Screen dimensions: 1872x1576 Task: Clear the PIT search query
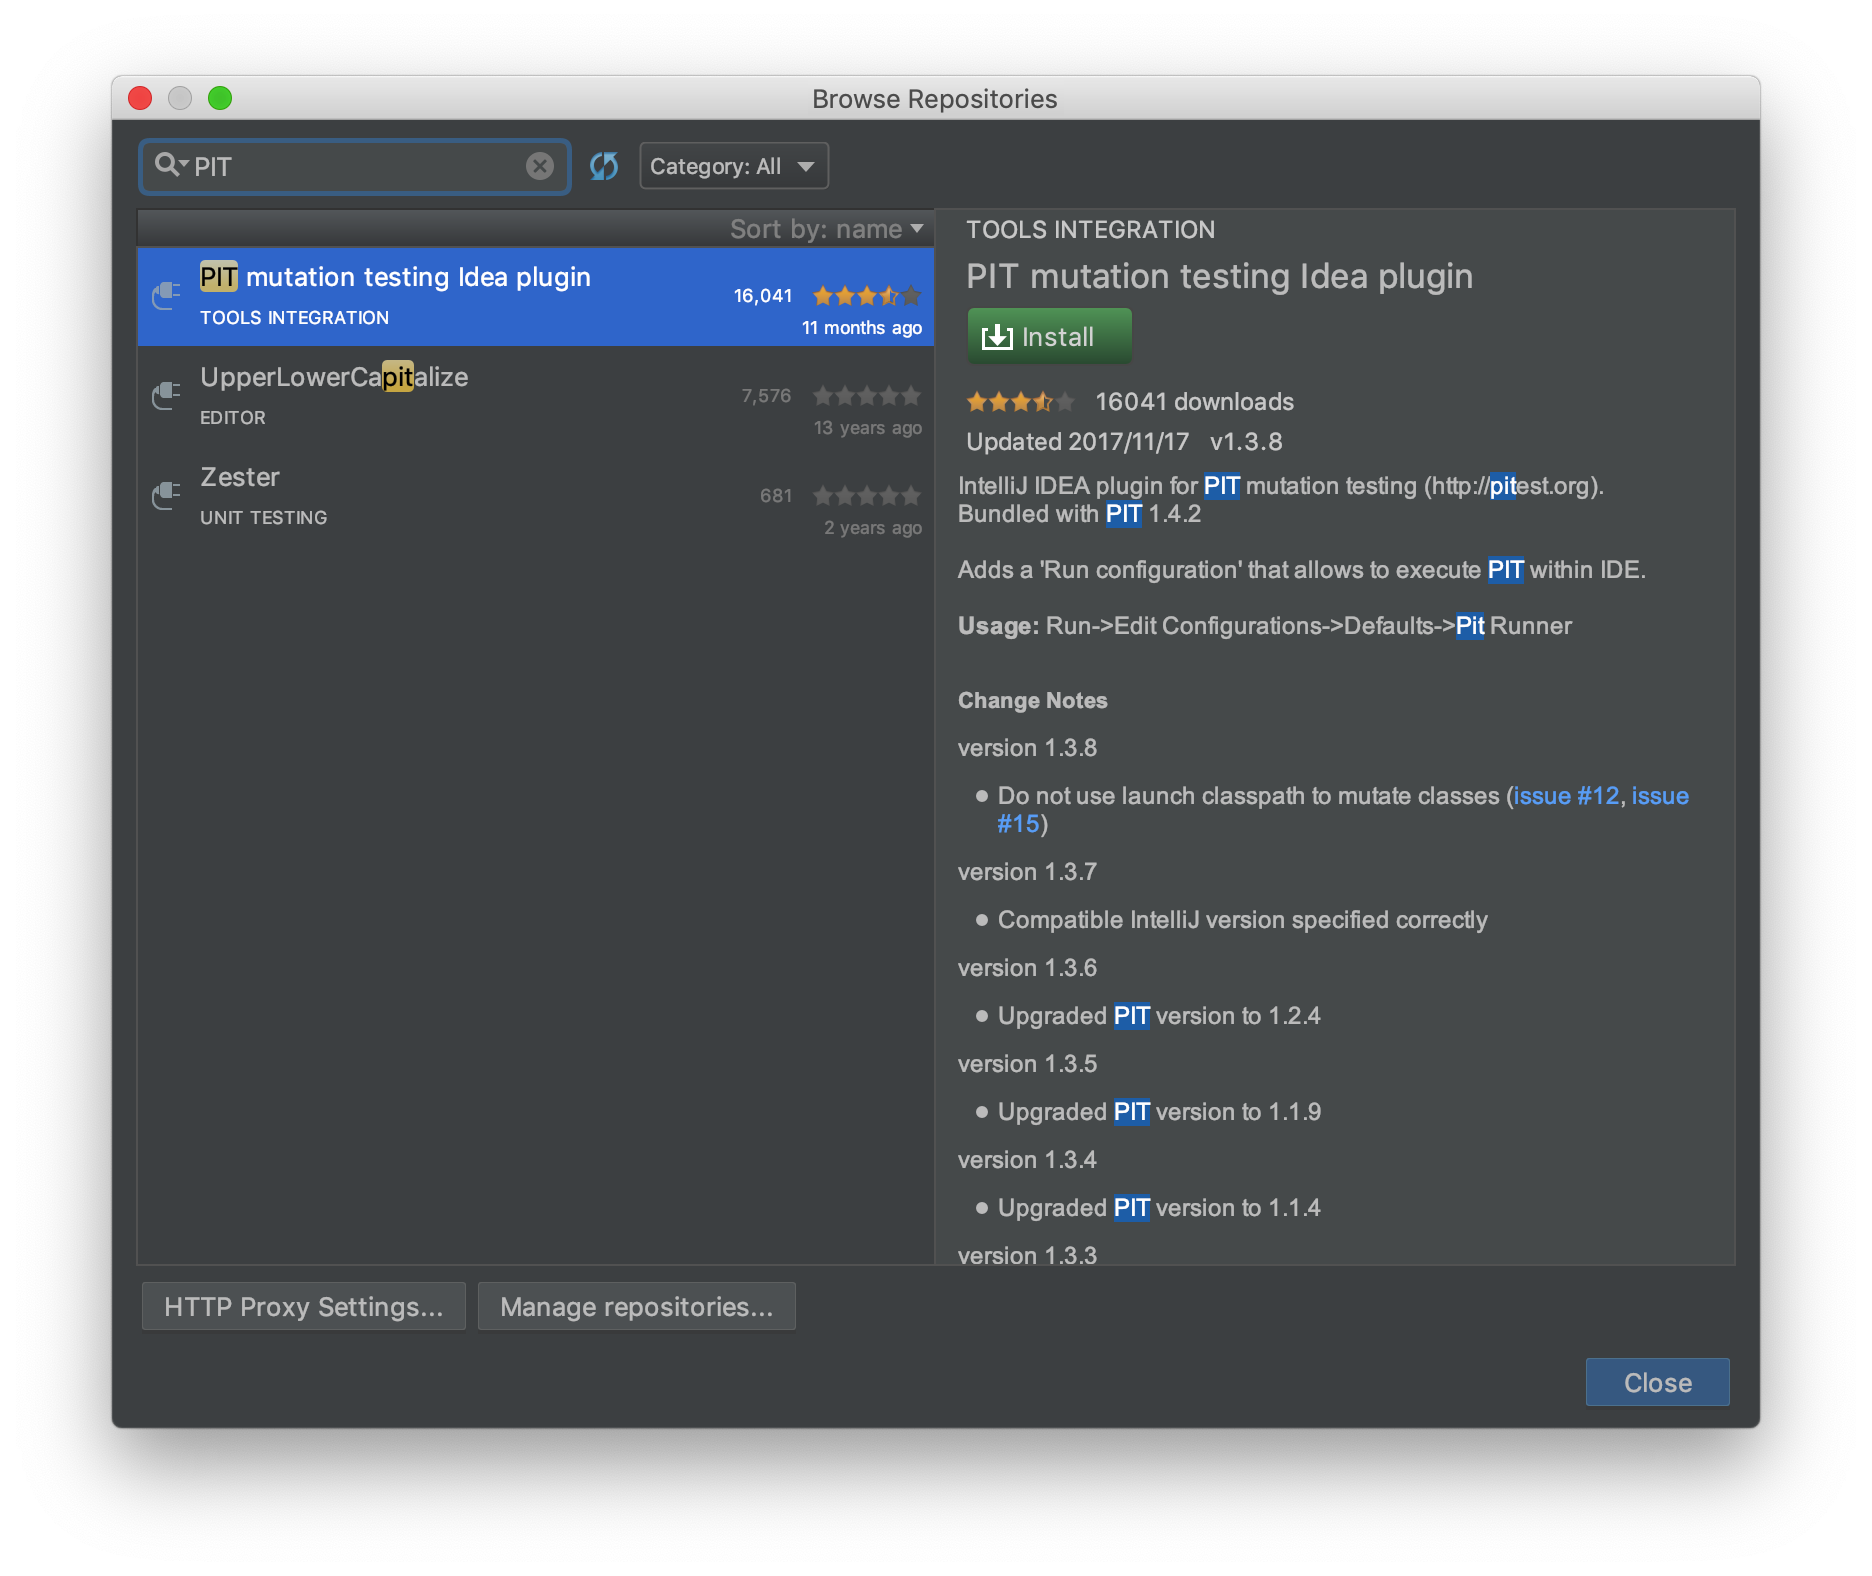[539, 166]
